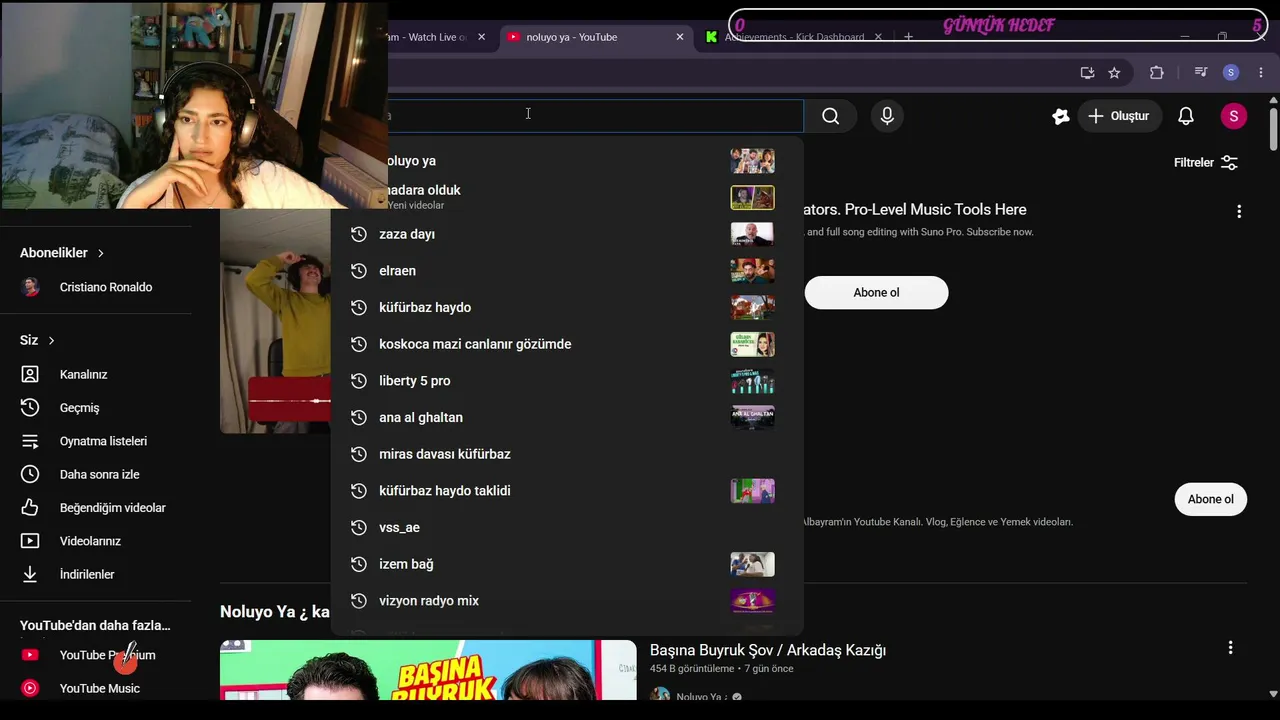Start voice search with the microphone icon

[x=887, y=116]
